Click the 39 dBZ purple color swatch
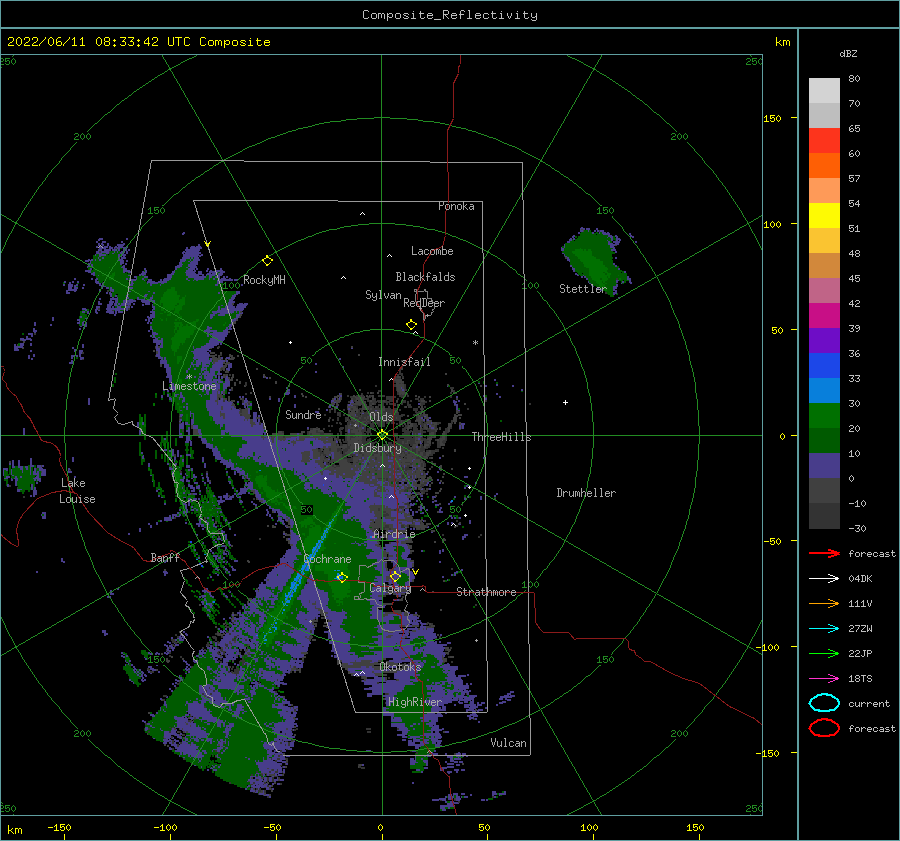 (x=824, y=340)
